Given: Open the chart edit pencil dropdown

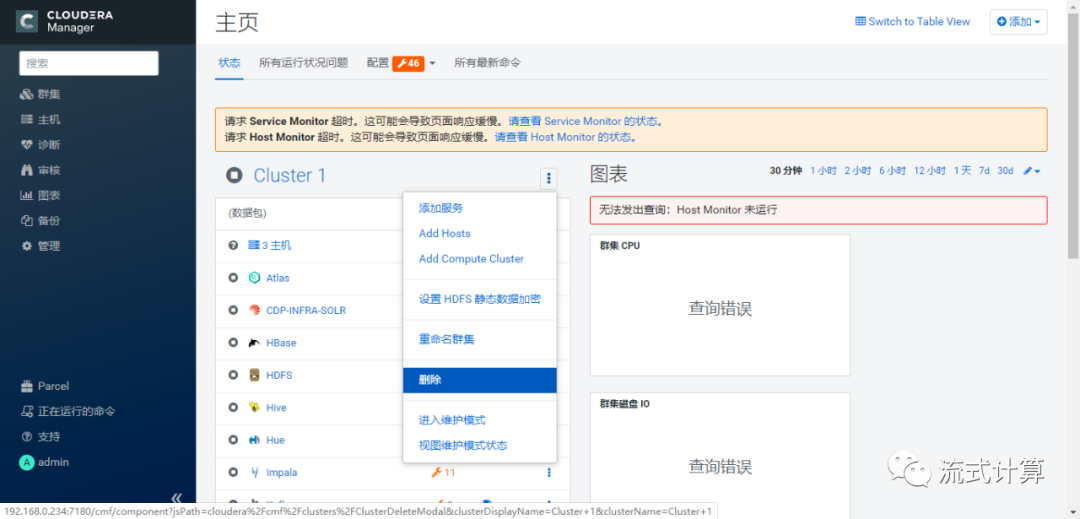Looking at the screenshot, I should [x=1031, y=171].
